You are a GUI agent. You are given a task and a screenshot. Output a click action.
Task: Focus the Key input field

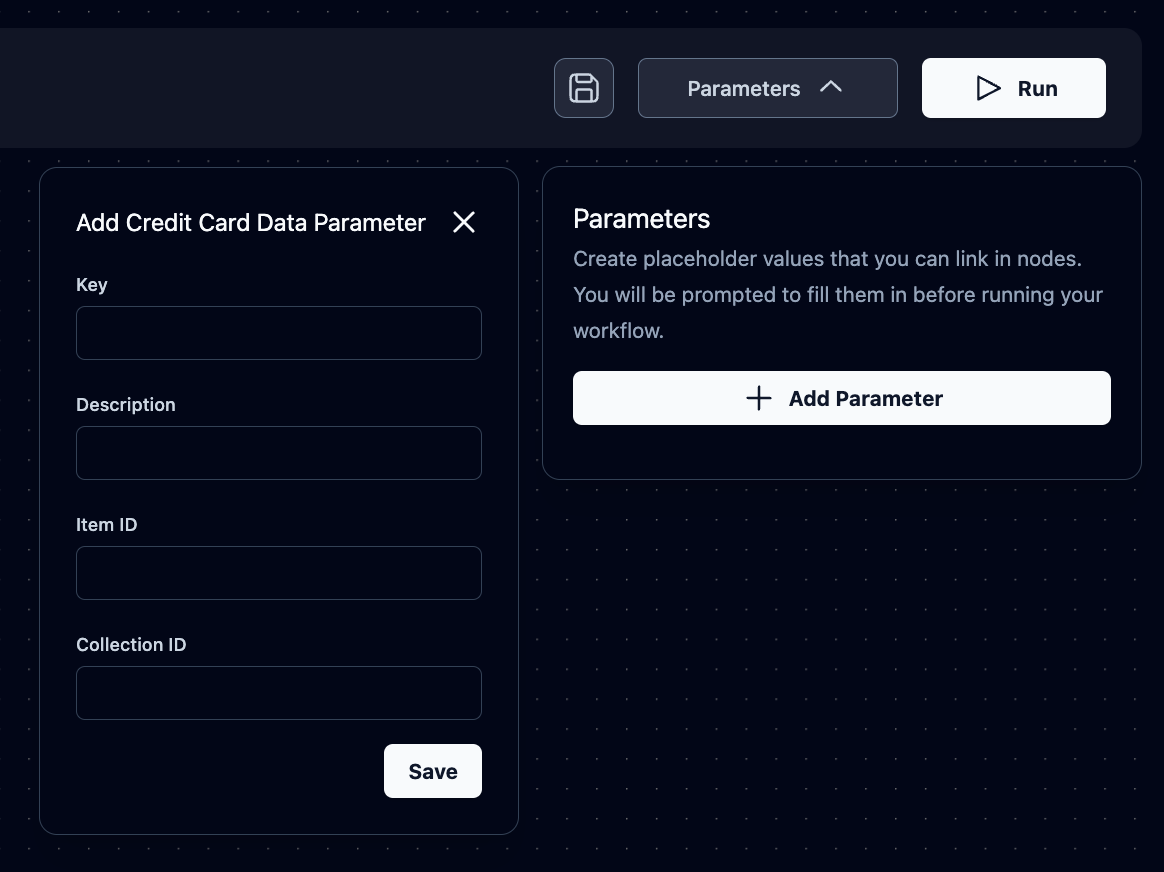click(279, 333)
